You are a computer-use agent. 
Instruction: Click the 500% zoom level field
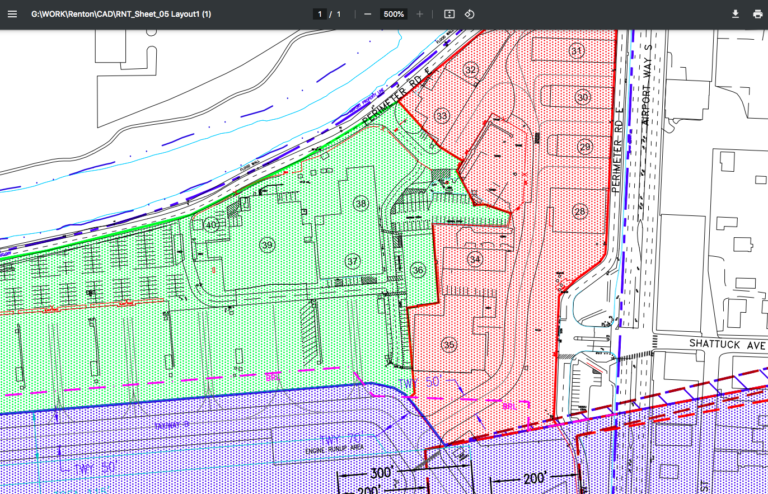394,14
